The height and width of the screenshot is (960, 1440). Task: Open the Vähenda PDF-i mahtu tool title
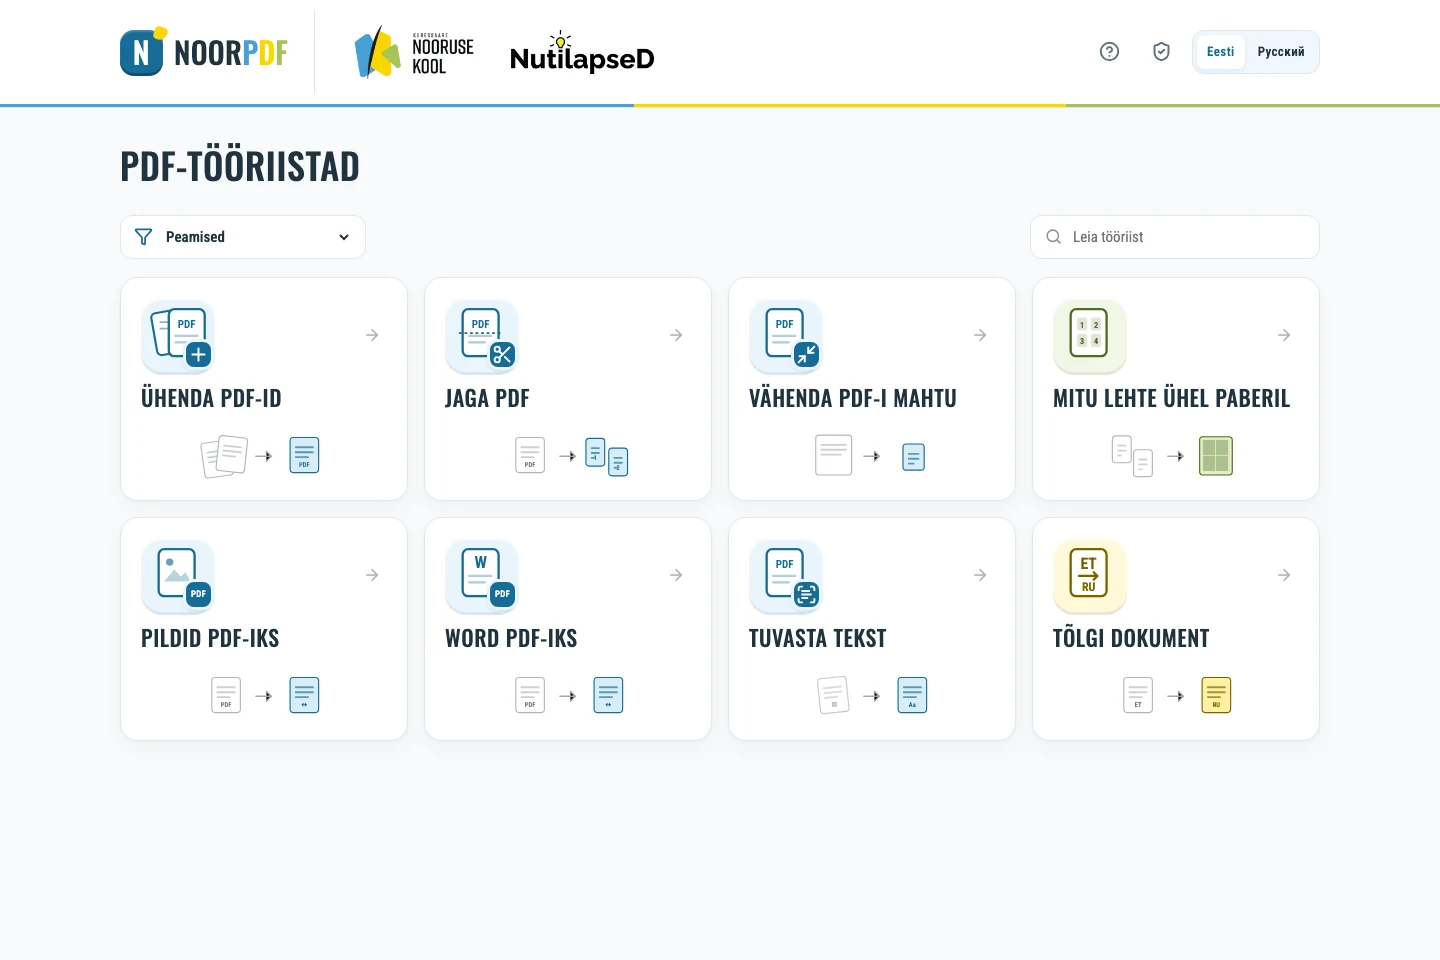[853, 398]
